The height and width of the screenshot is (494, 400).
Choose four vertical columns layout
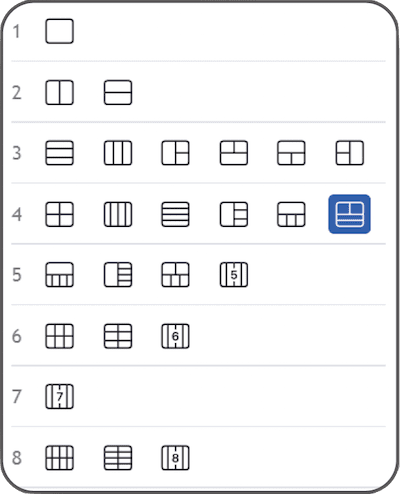[118, 214]
